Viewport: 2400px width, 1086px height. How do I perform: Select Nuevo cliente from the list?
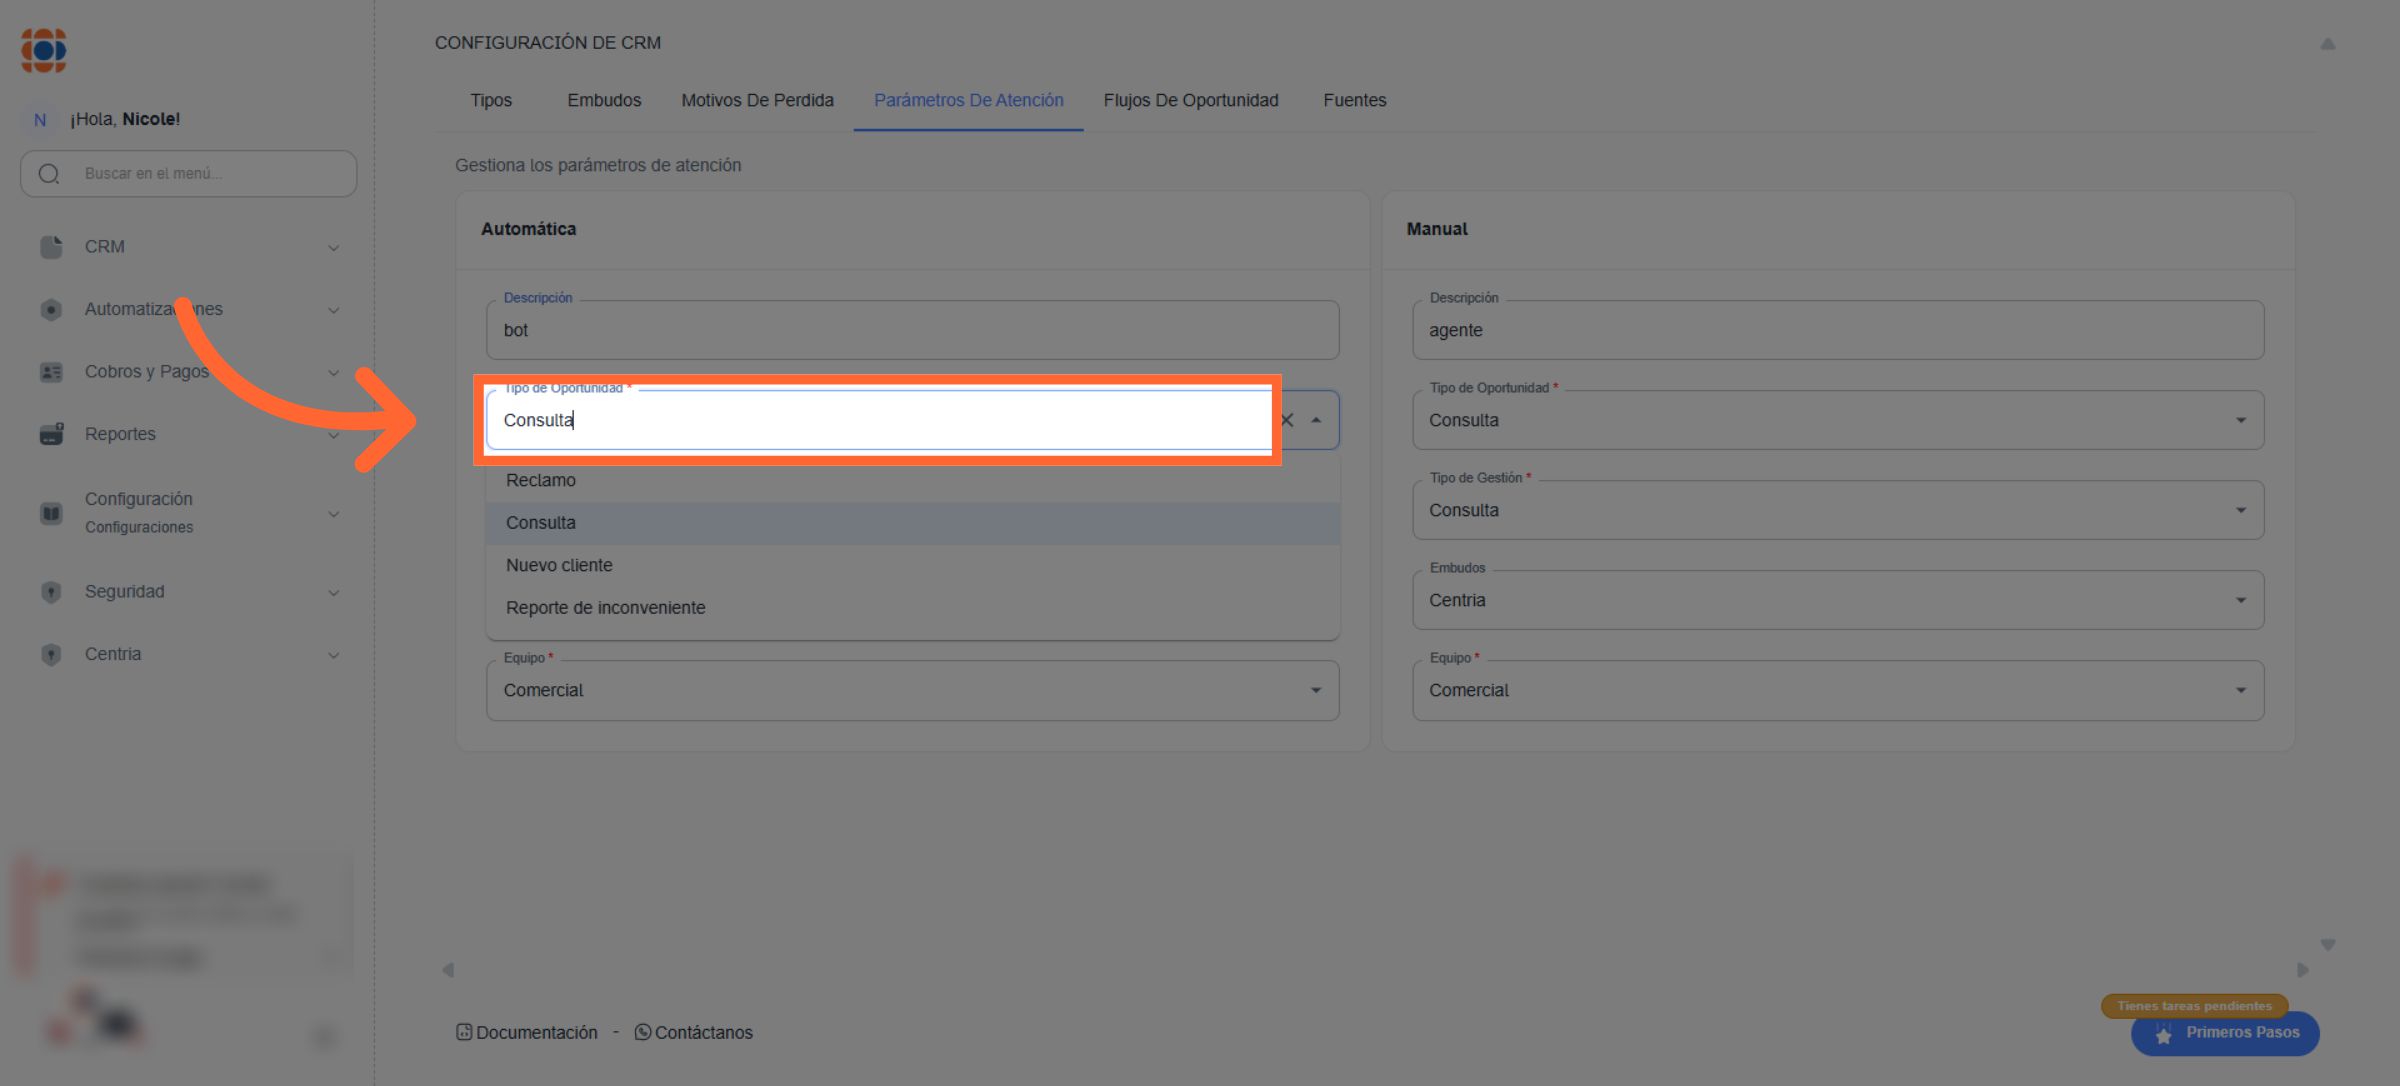[559, 565]
